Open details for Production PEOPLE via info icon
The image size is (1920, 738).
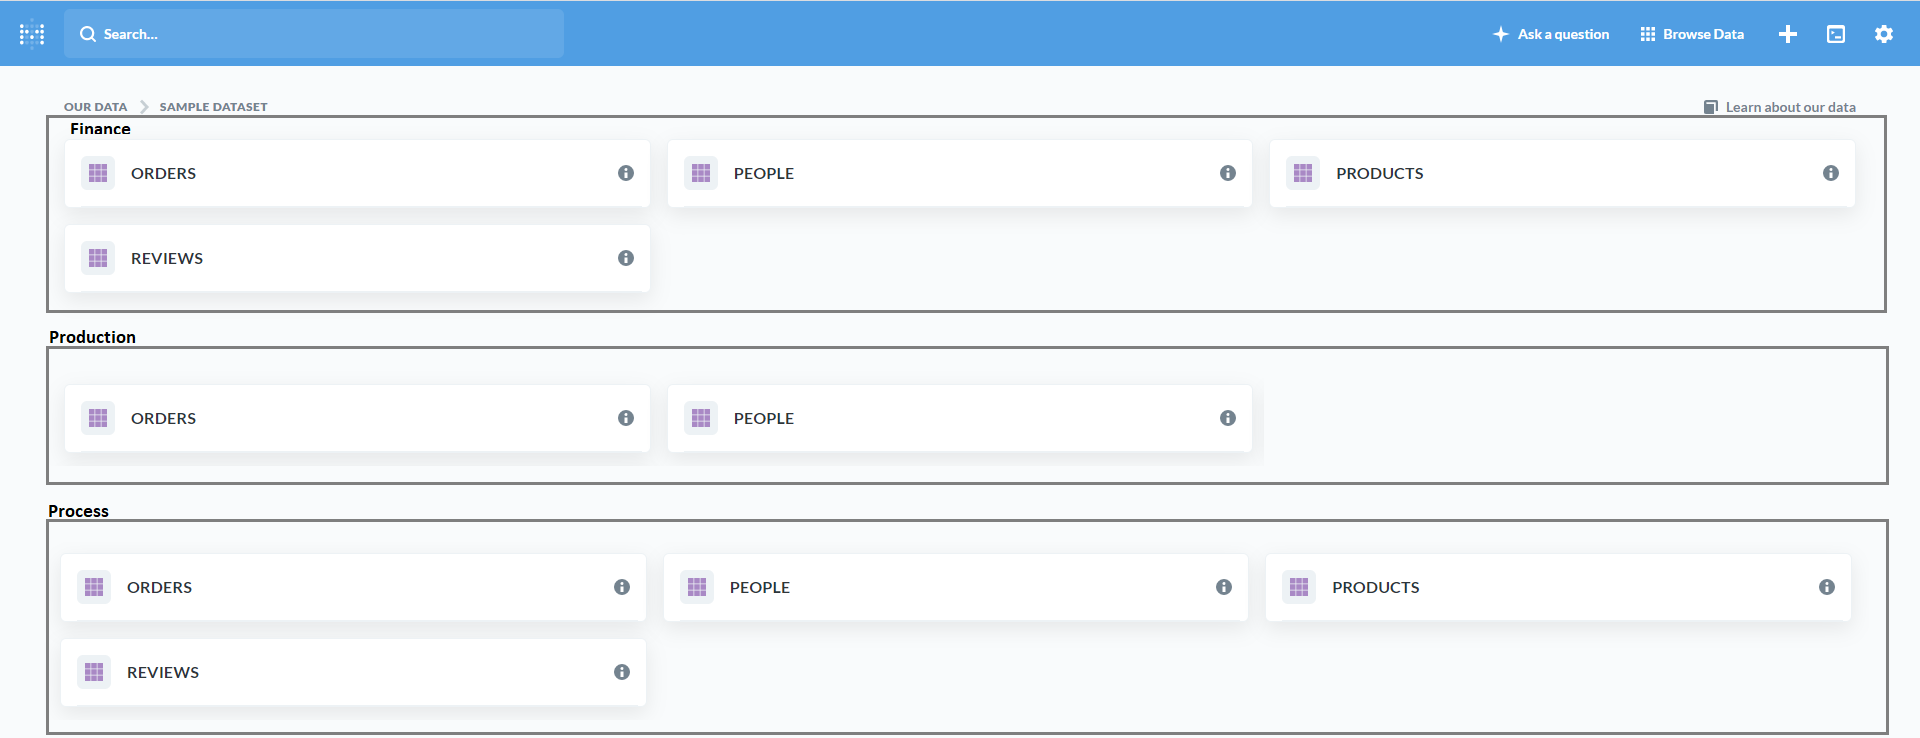coord(1227,418)
